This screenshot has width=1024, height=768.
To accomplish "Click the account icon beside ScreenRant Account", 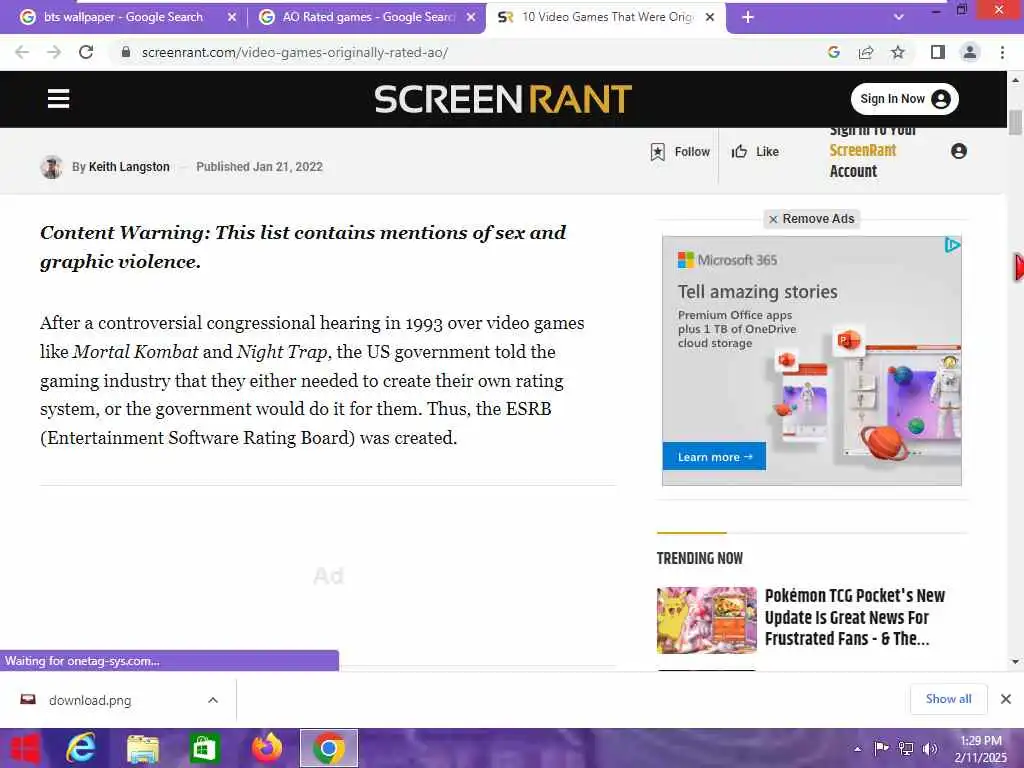I will coord(959,151).
